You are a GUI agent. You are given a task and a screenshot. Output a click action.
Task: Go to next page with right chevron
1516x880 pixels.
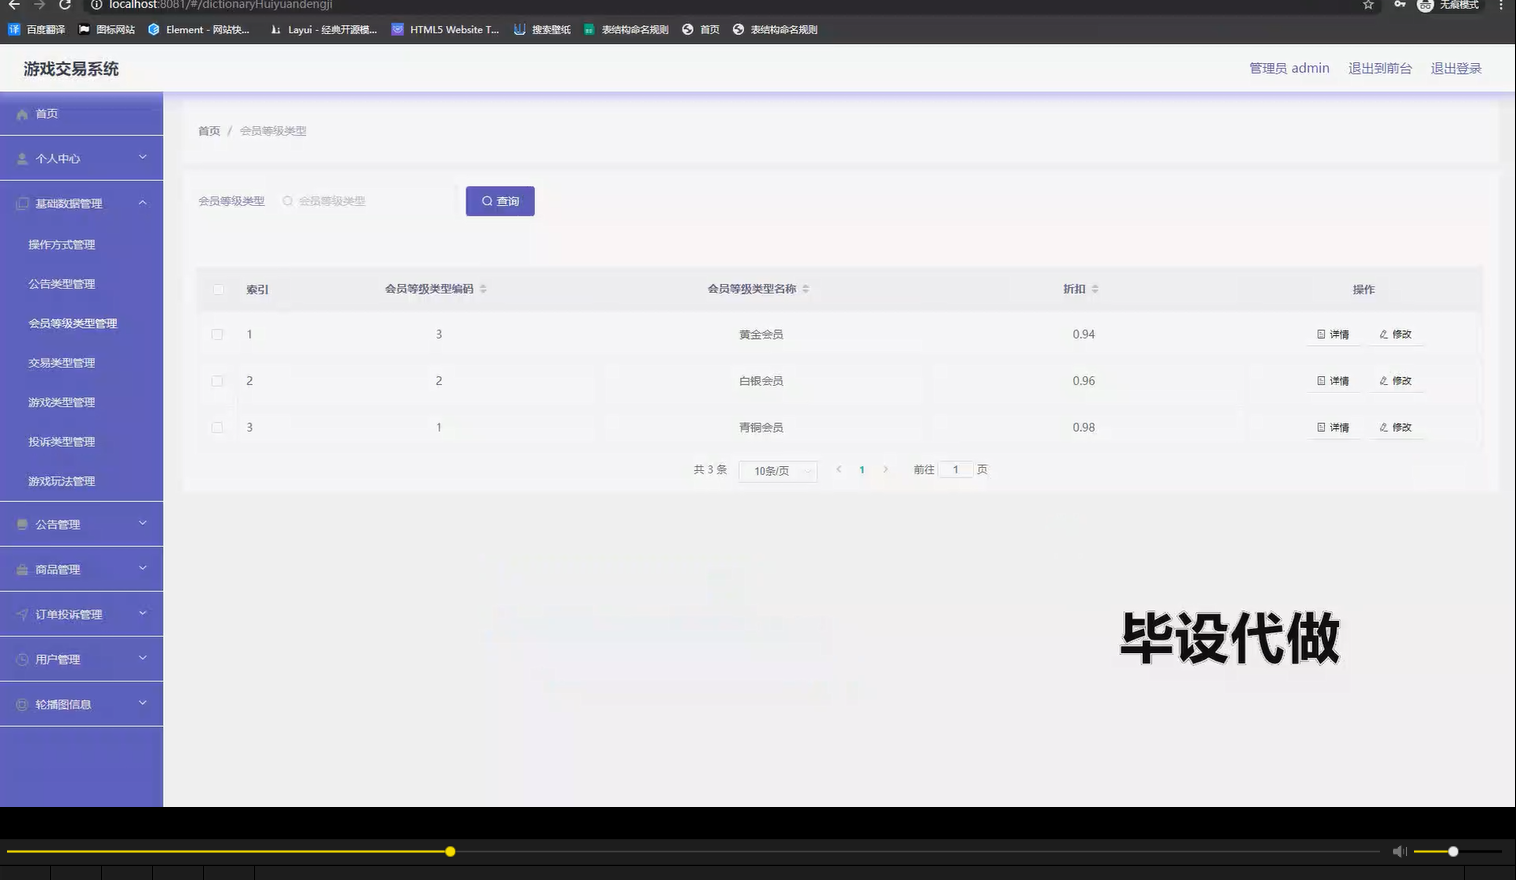[x=886, y=469]
